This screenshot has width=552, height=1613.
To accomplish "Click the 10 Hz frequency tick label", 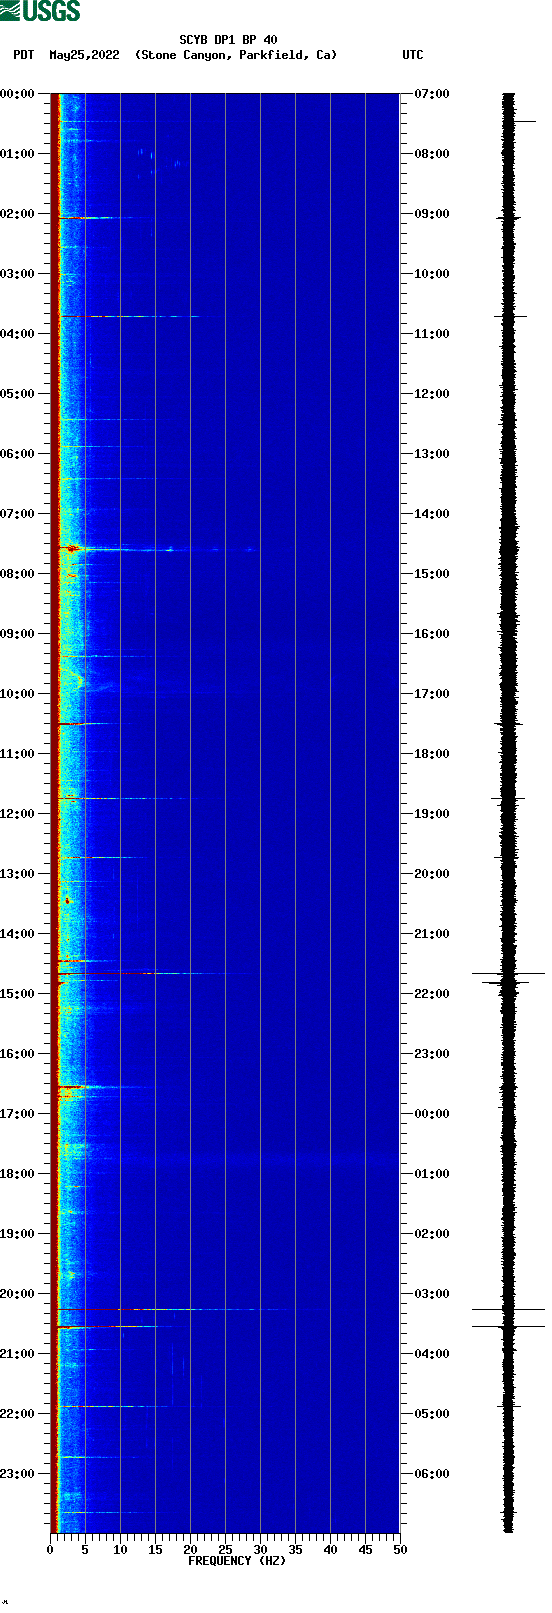I will 120,1550.
